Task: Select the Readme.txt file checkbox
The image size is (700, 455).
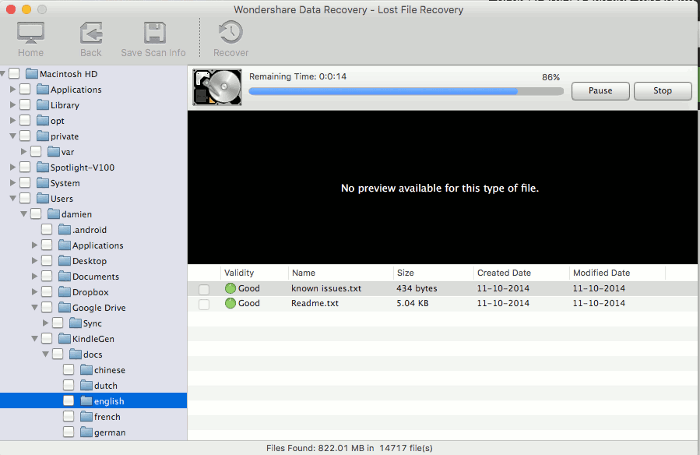Action: tap(204, 305)
